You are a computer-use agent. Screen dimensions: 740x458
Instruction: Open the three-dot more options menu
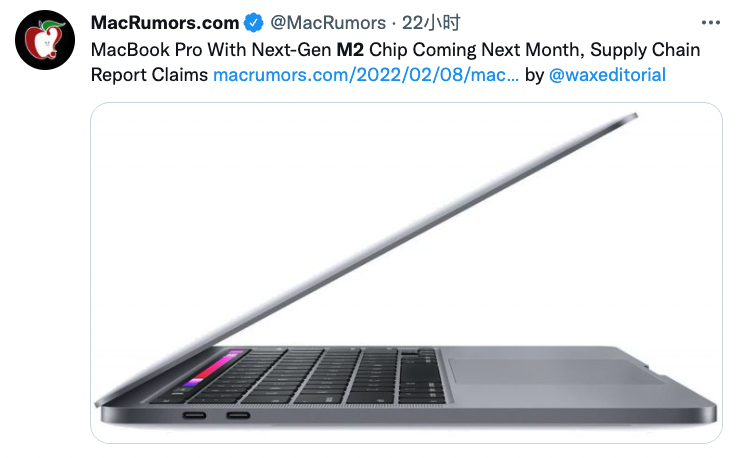[710, 23]
